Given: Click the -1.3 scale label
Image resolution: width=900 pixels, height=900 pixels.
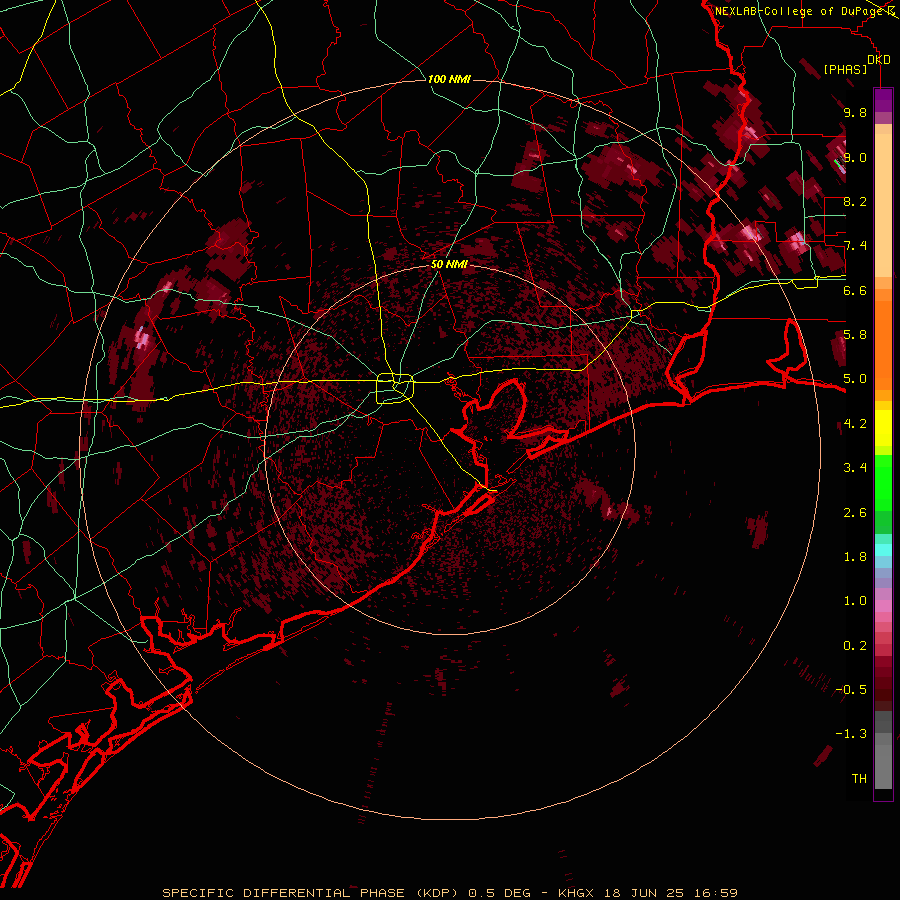Looking at the screenshot, I should (x=852, y=734).
